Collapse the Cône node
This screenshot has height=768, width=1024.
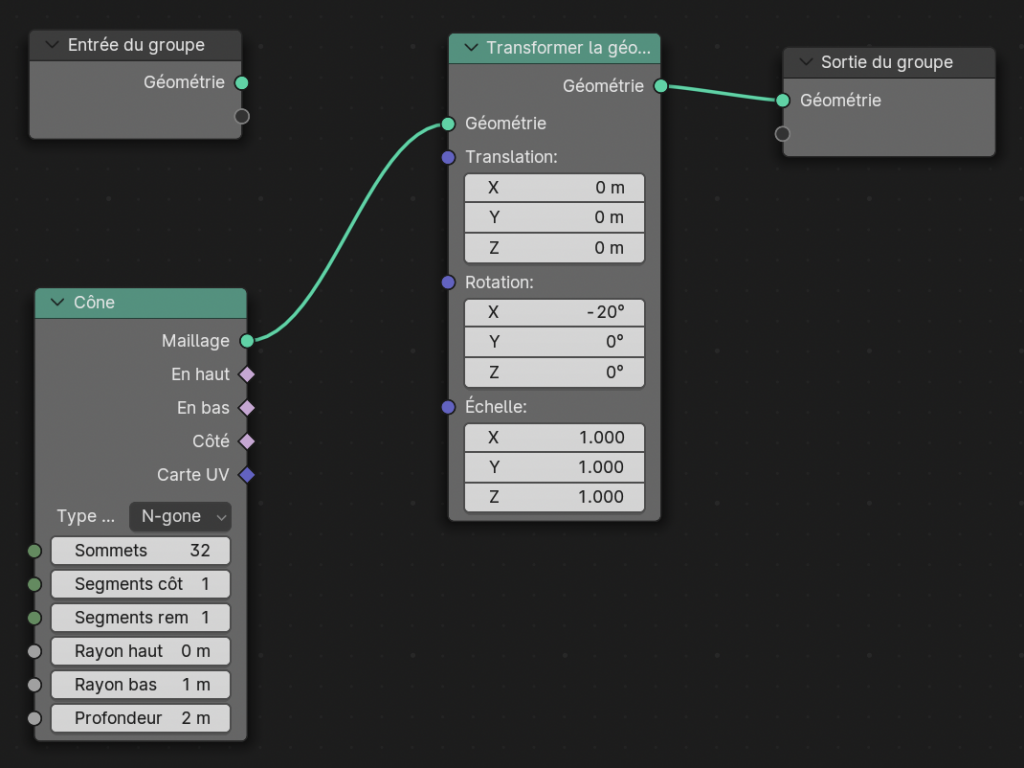tap(56, 303)
